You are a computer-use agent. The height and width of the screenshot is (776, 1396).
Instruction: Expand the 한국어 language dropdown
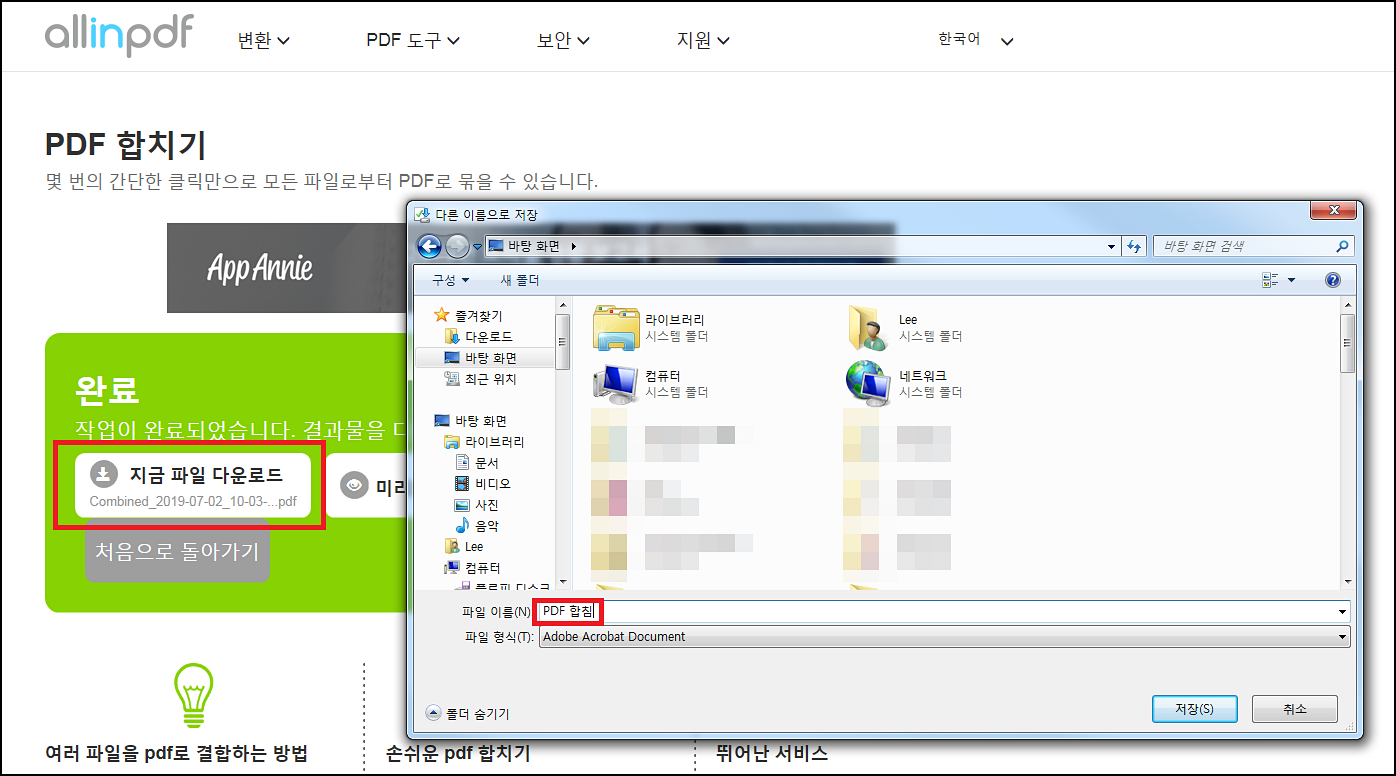coord(975,41)
